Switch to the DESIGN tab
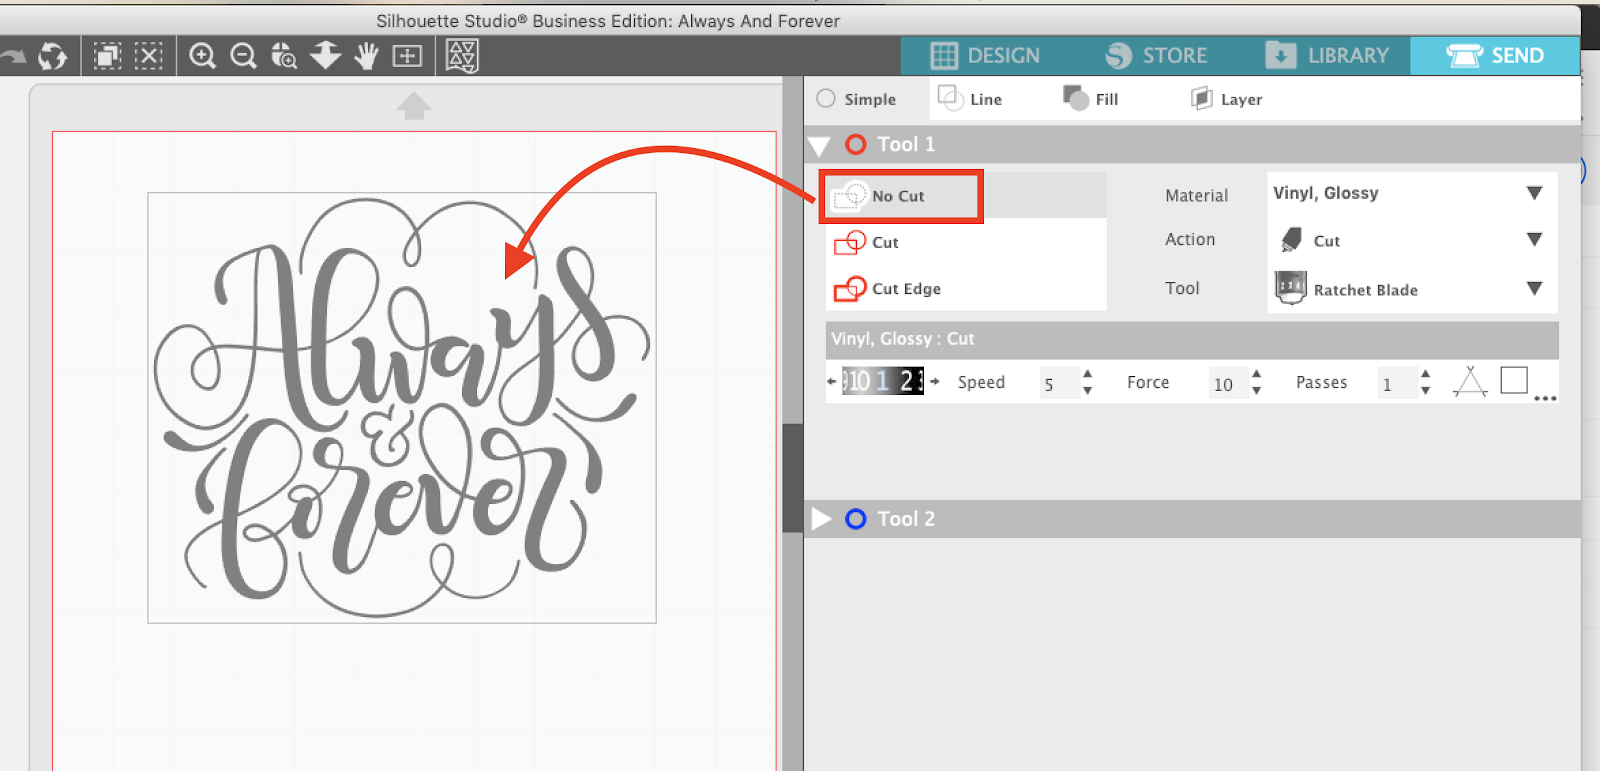 point(986,56)
